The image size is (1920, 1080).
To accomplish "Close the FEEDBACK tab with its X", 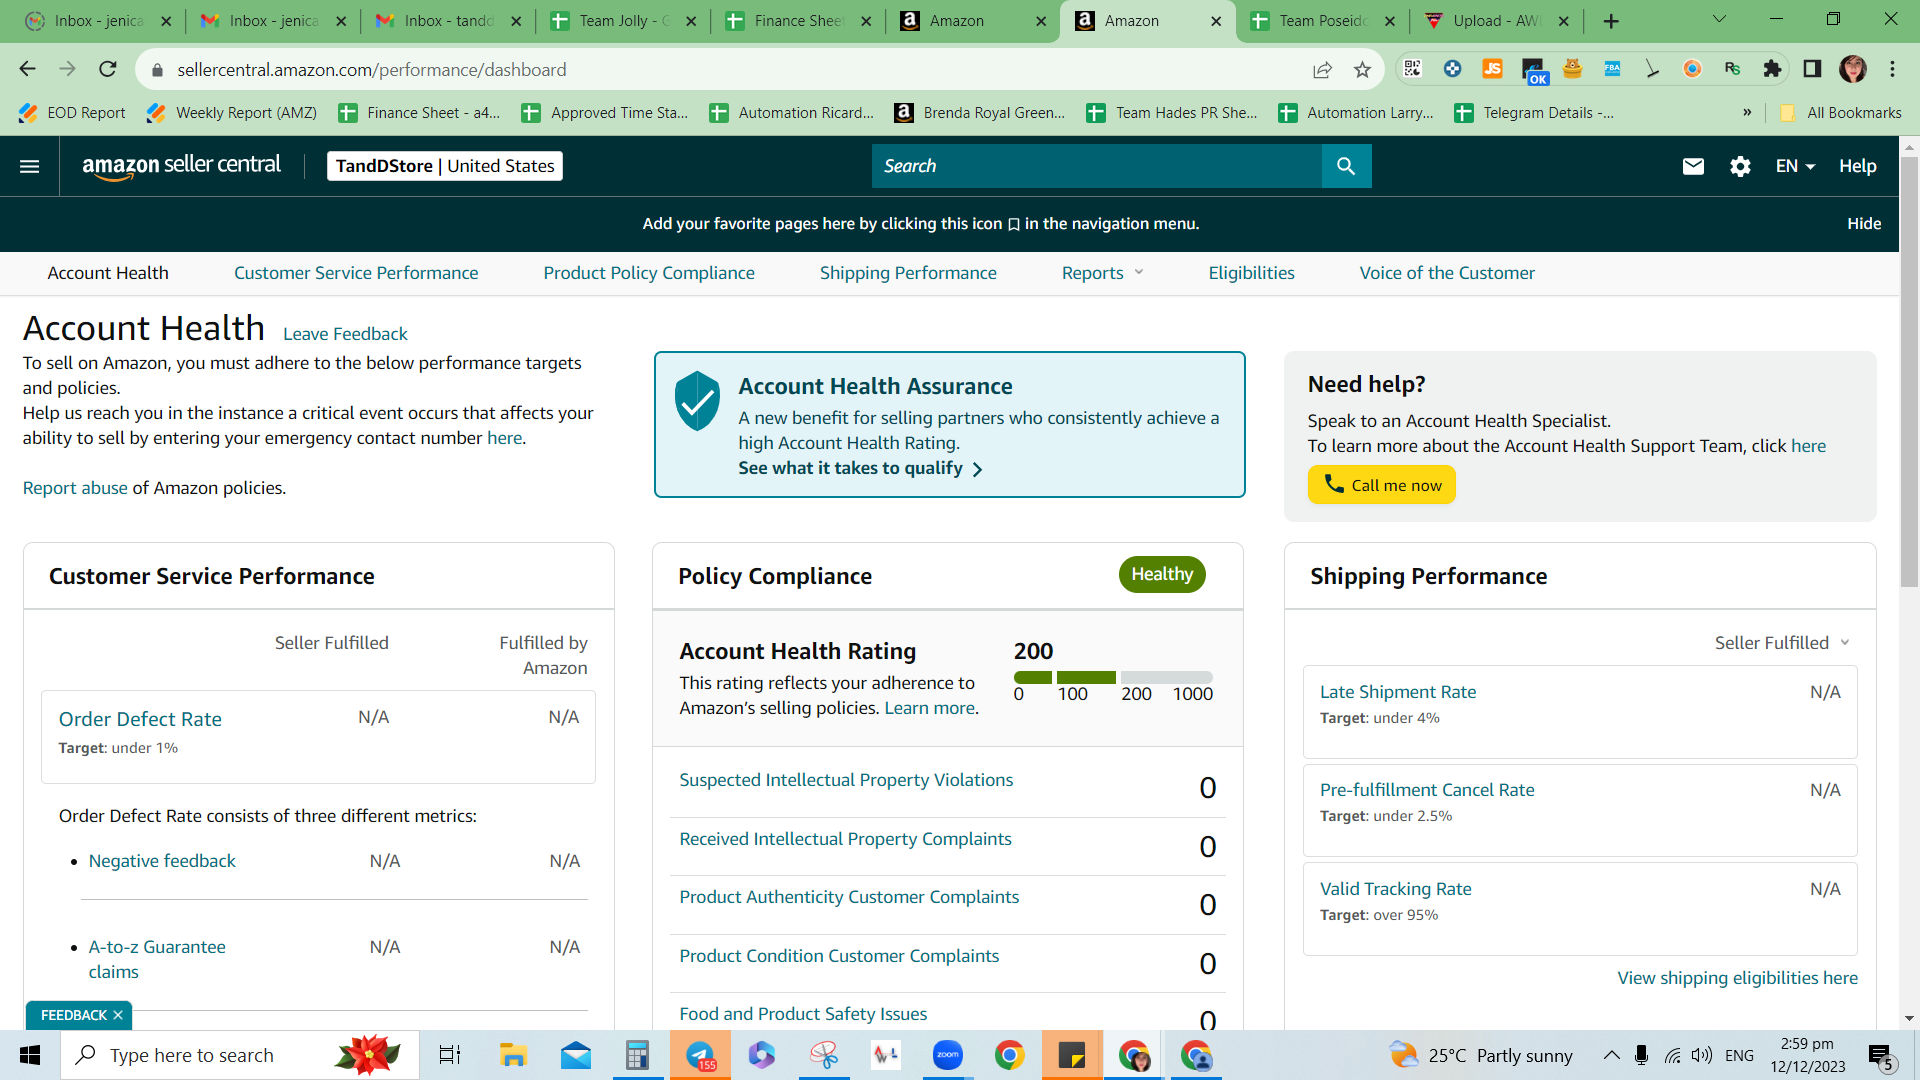I will (x=118, y=1015).
